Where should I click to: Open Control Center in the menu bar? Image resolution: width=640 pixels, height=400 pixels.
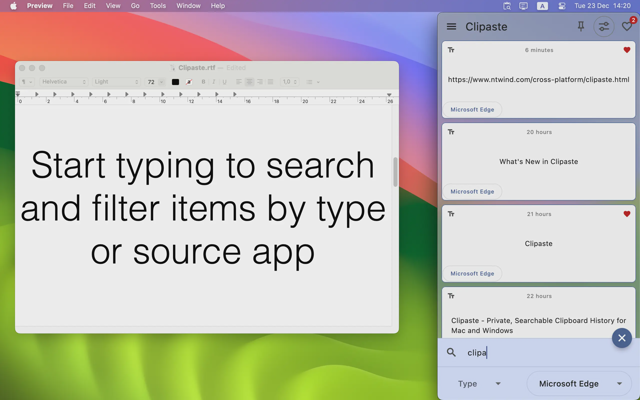pyautogui.click(x=562, y=6)
